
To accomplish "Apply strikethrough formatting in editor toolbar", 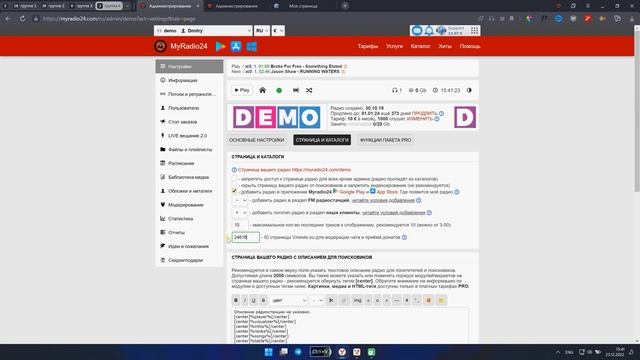I will tap(263, 300).
